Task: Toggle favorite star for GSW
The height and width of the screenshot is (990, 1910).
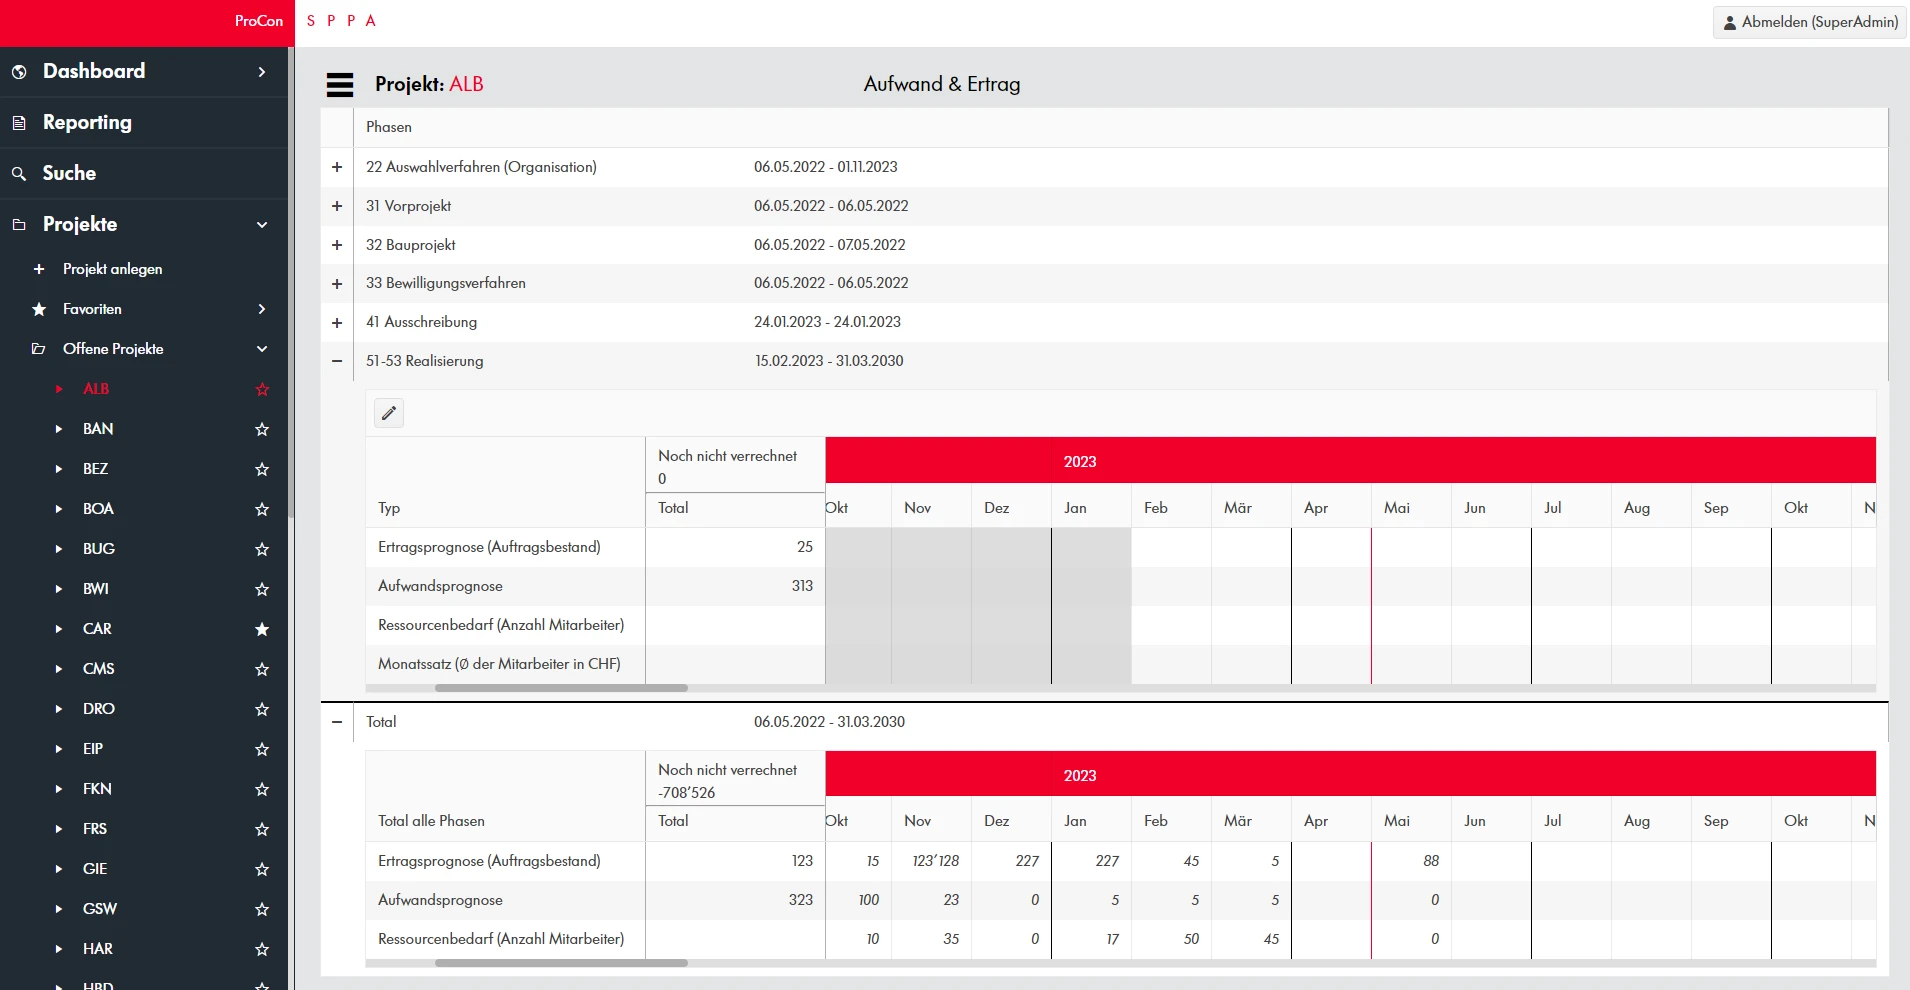Action: pos(262,909)
